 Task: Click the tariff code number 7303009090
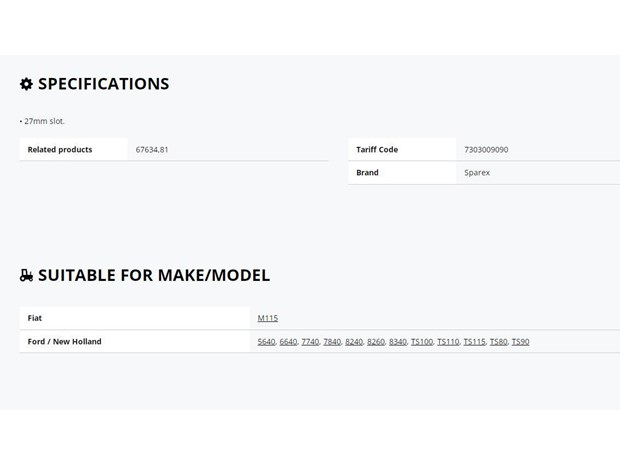pos(486,149)
